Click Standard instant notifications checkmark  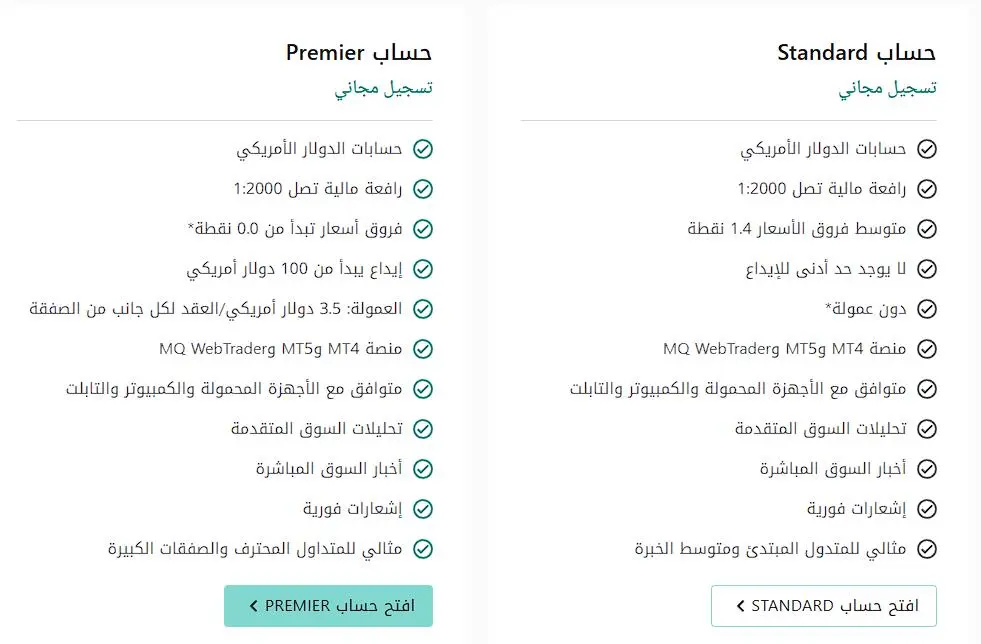coord(927,509)
